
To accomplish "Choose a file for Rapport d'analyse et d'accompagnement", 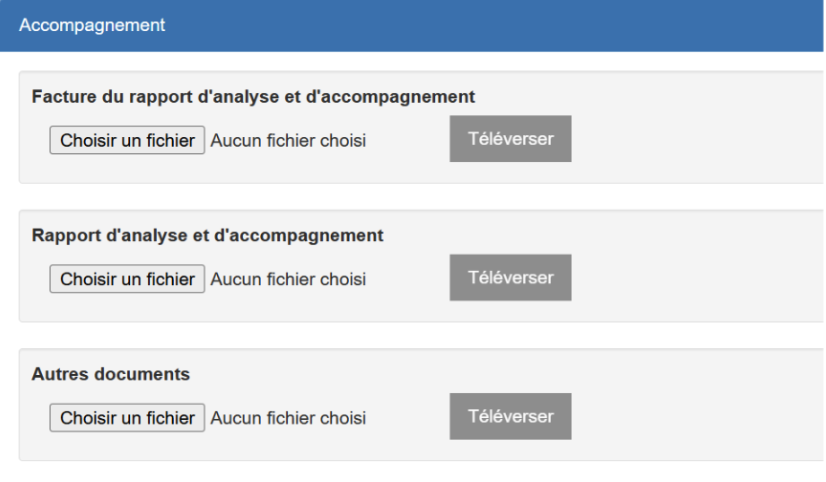I will click(127, 279).
